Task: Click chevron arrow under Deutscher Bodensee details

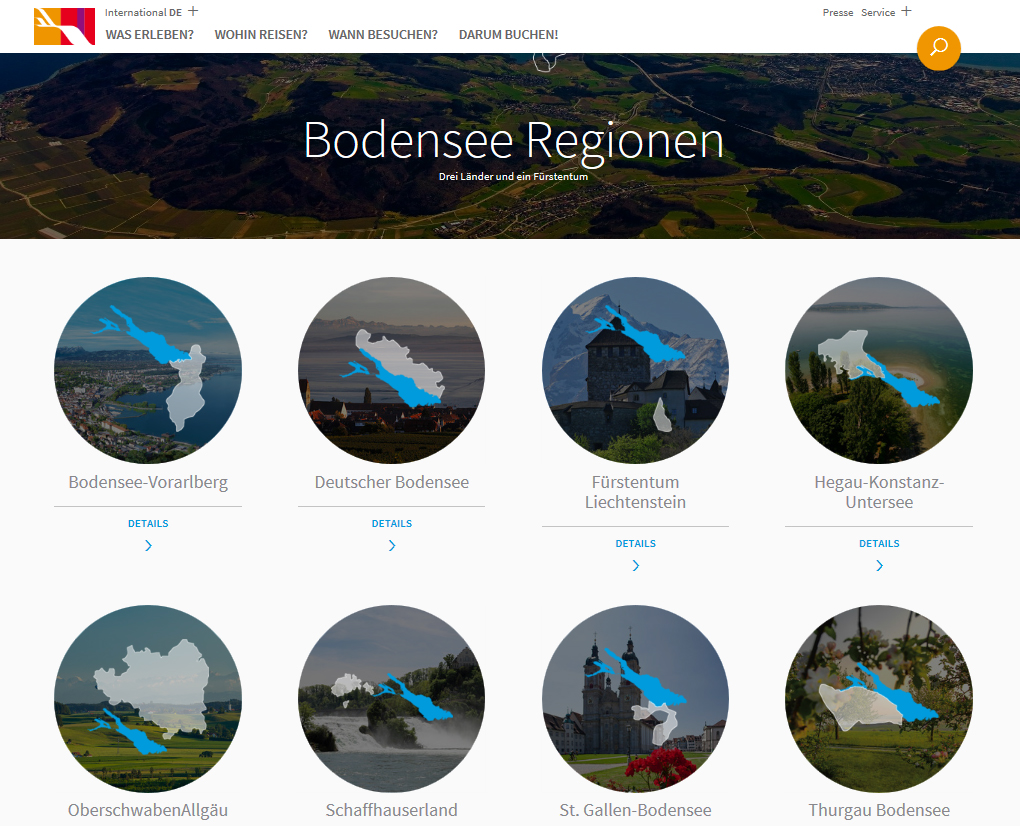Action: click(392, 546)
